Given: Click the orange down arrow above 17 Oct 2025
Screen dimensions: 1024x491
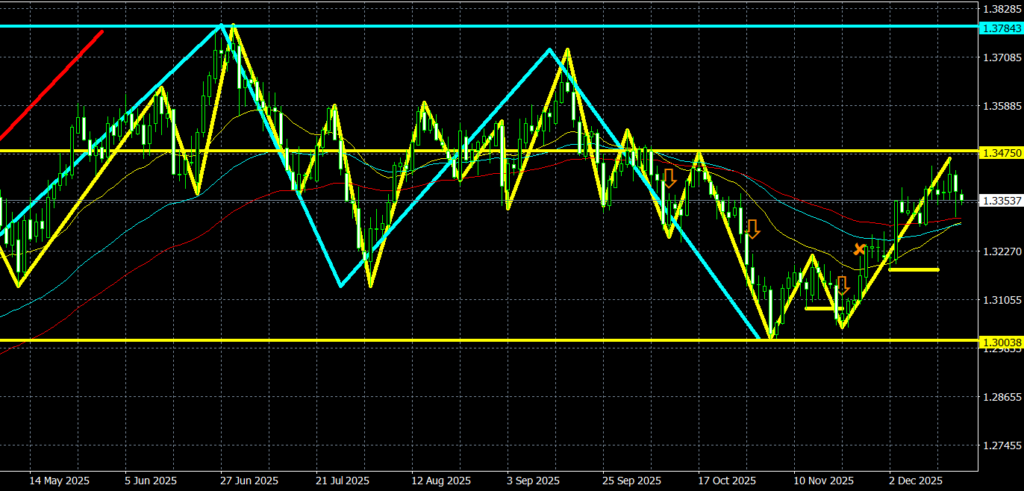Looking at the screenshot, I should point(752,228).
